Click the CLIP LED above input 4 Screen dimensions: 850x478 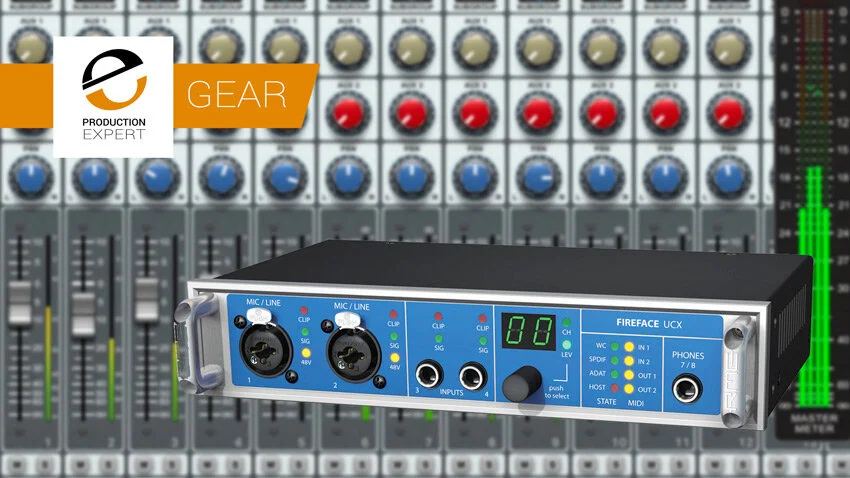pos(482,318)
